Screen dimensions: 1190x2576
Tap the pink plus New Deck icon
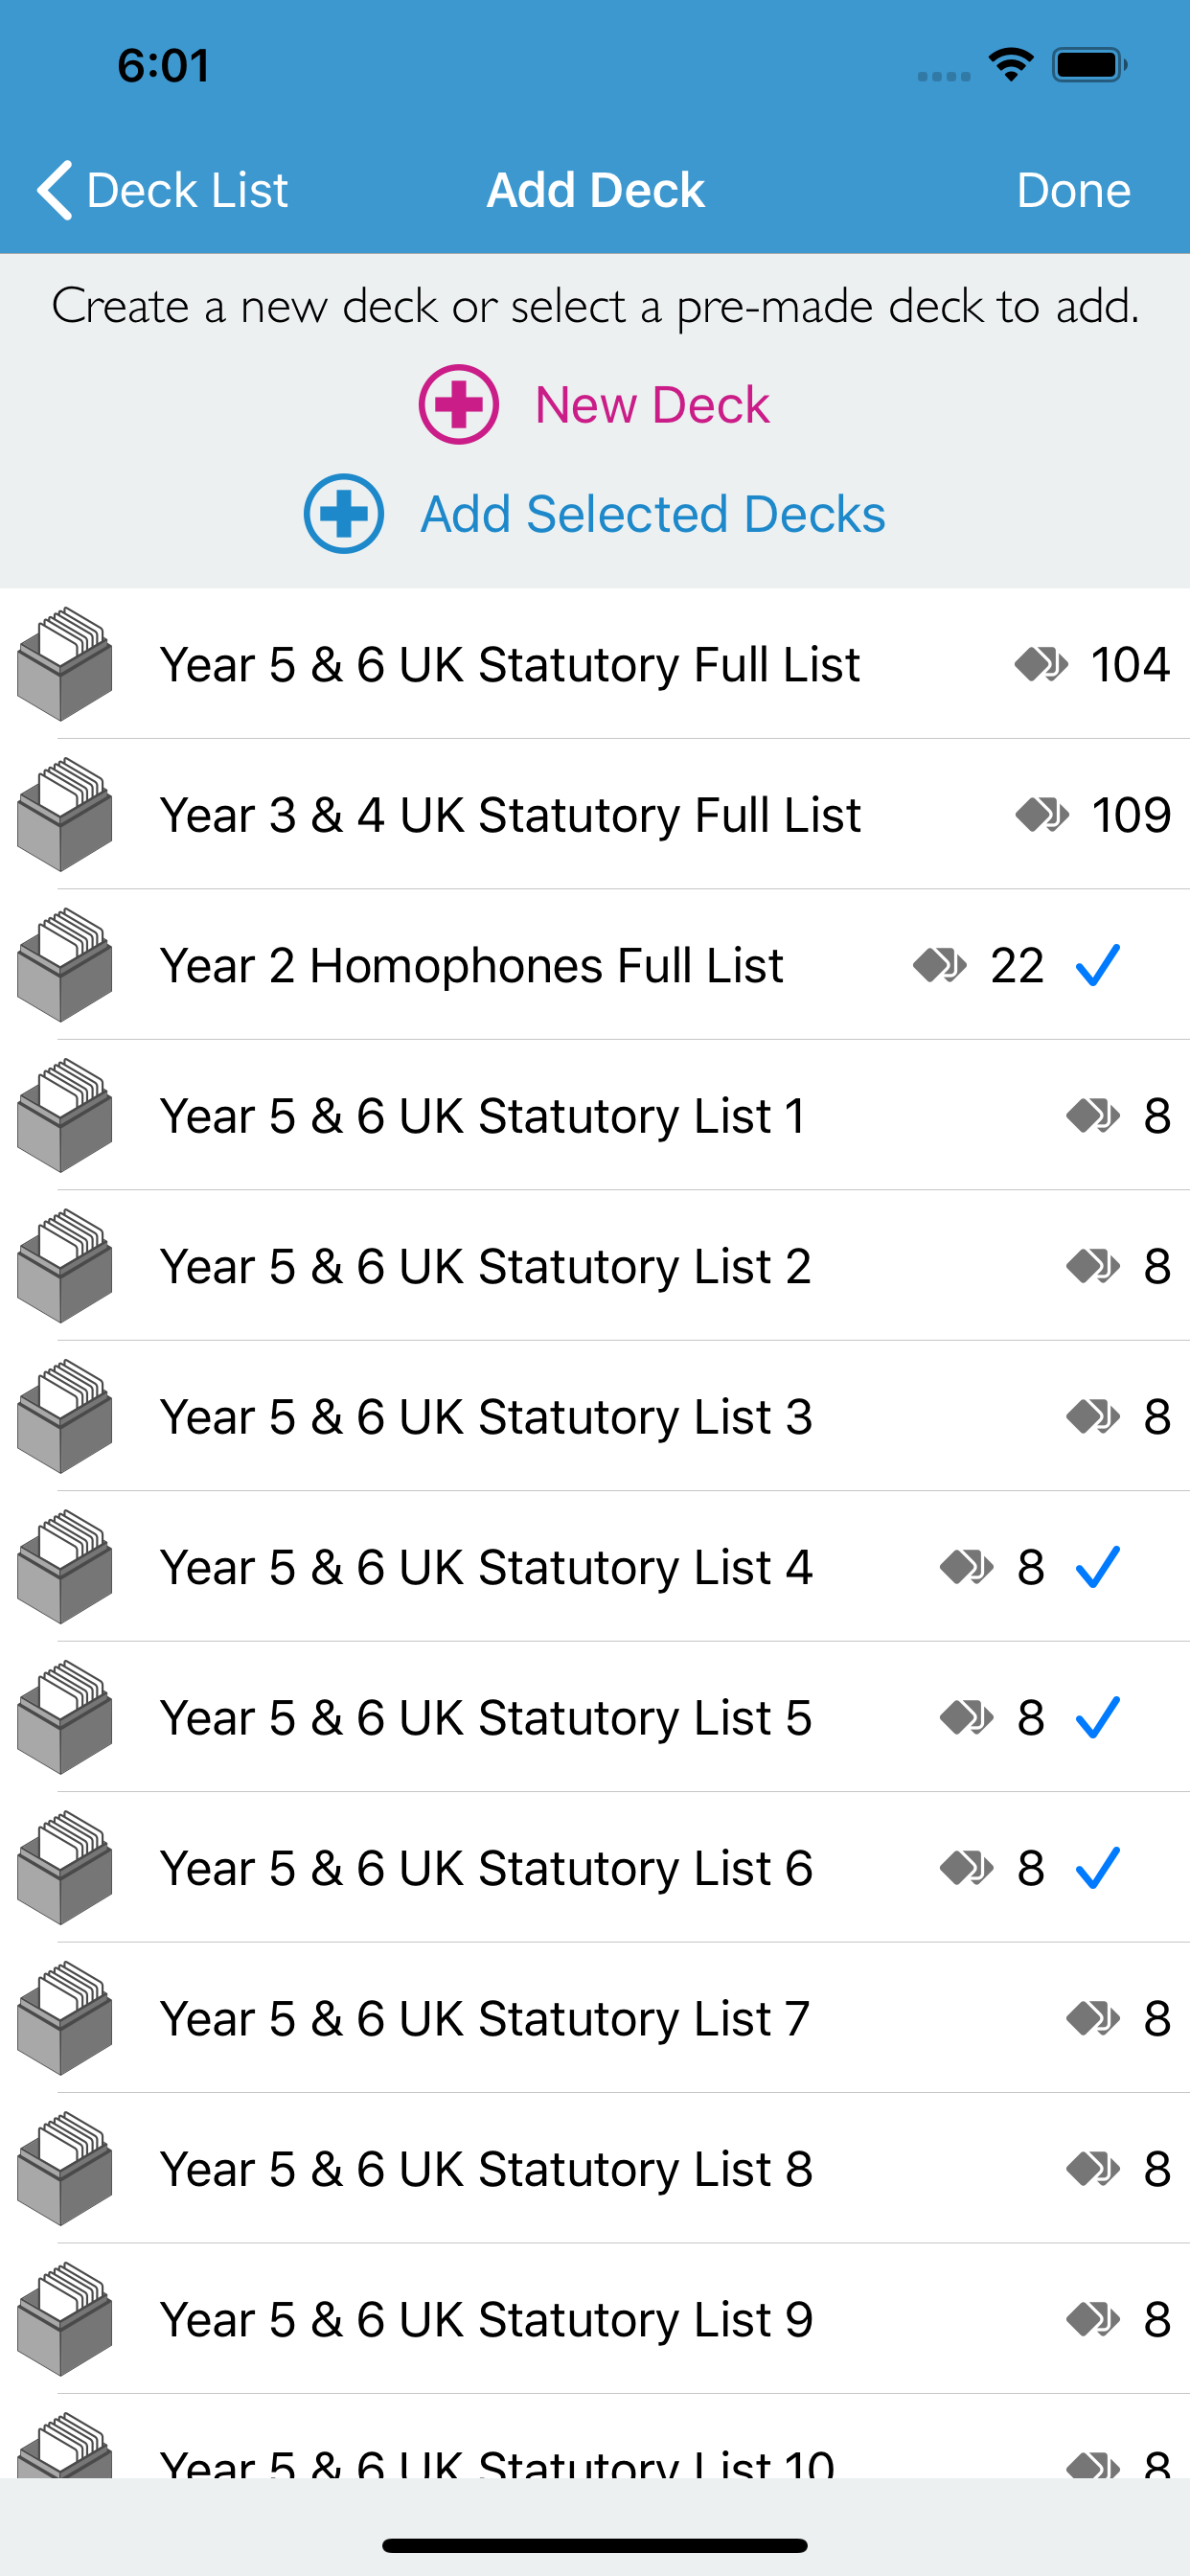tap(458, 404)
